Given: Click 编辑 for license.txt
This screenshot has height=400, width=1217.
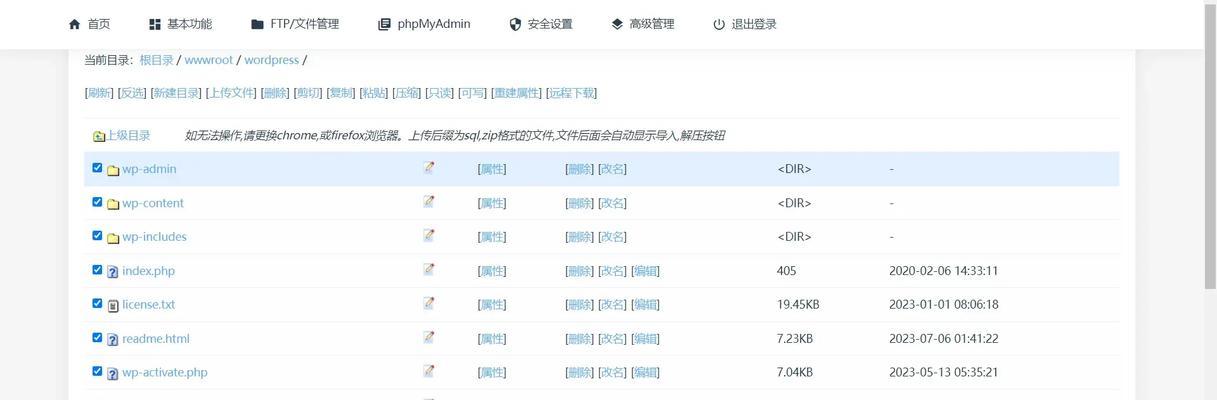Looking at the screenshot, I should pos(645,304).
